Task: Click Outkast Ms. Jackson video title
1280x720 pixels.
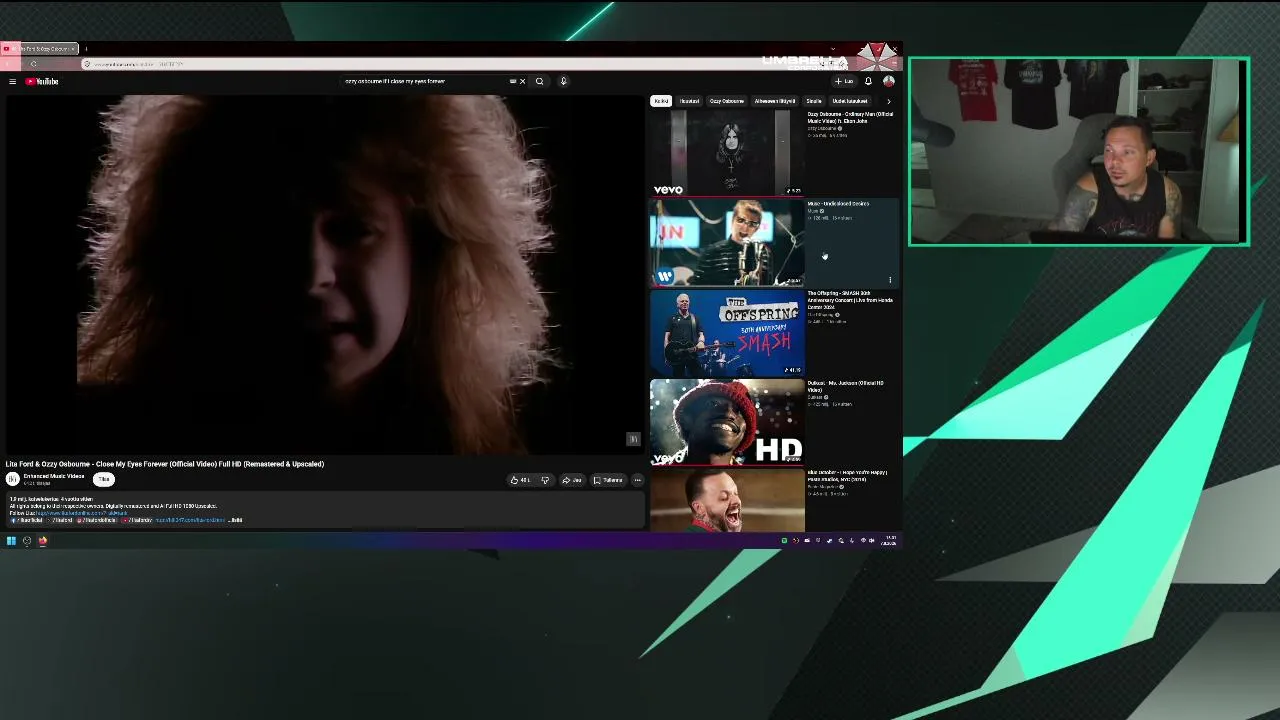Action: [846, 387]
